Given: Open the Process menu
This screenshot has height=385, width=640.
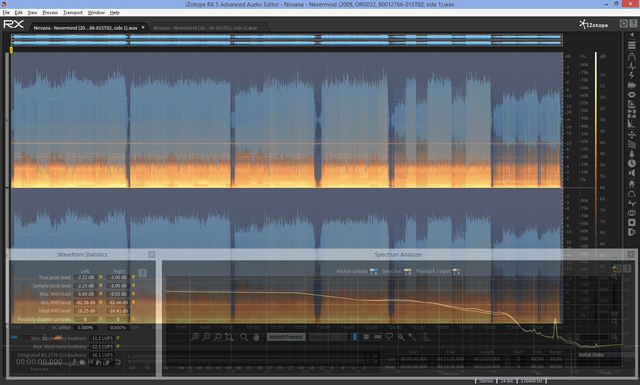Looking at the screenshot, I should coord(50,13).
